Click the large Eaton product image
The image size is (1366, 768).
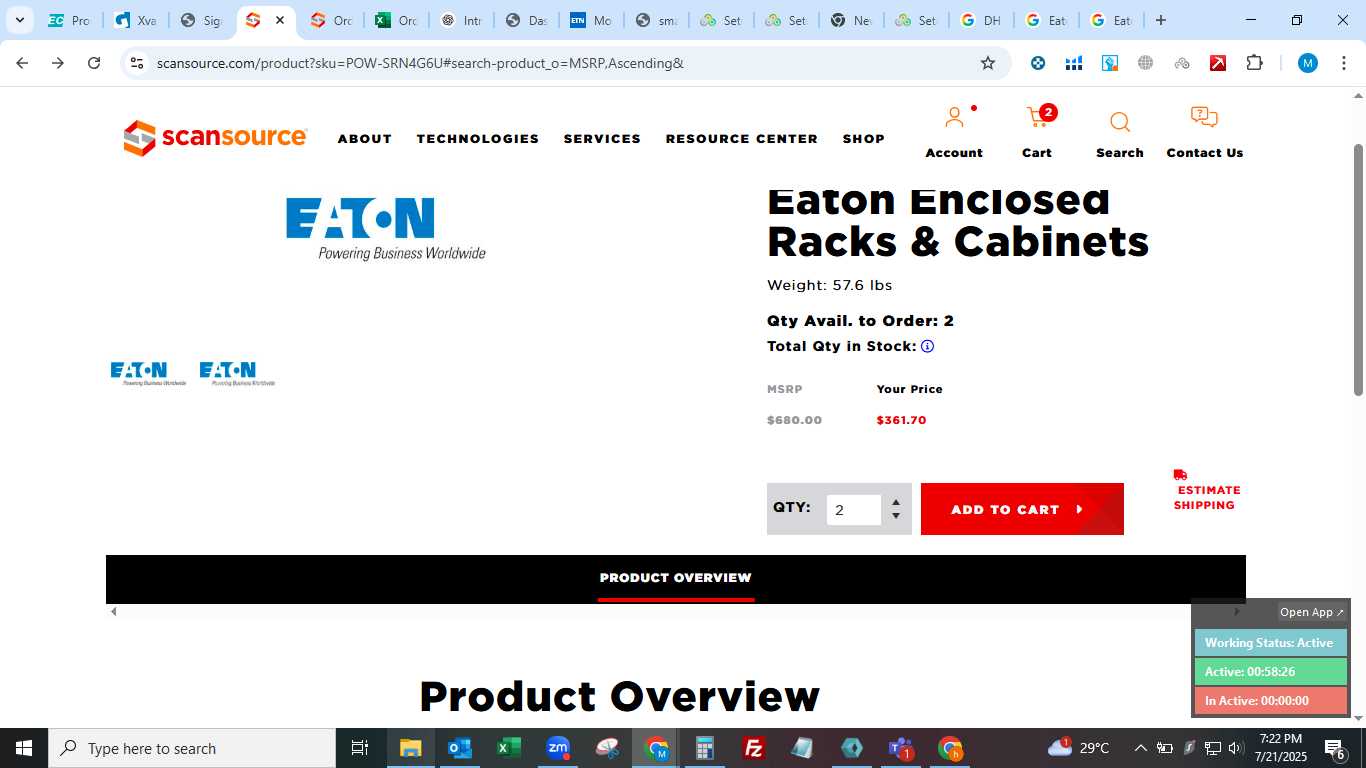click(x=386, y=229)
